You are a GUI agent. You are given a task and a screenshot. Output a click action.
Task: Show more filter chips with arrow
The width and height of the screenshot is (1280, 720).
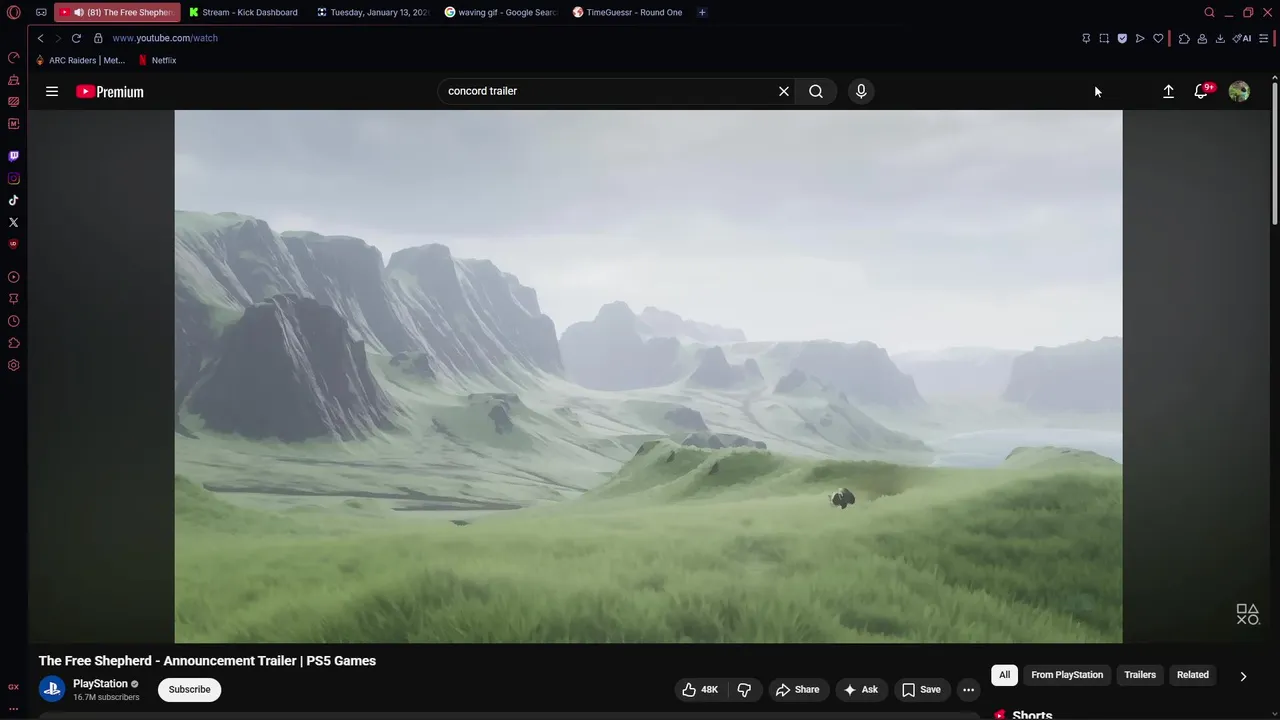pyautogui.click(x=1243, y=676)
